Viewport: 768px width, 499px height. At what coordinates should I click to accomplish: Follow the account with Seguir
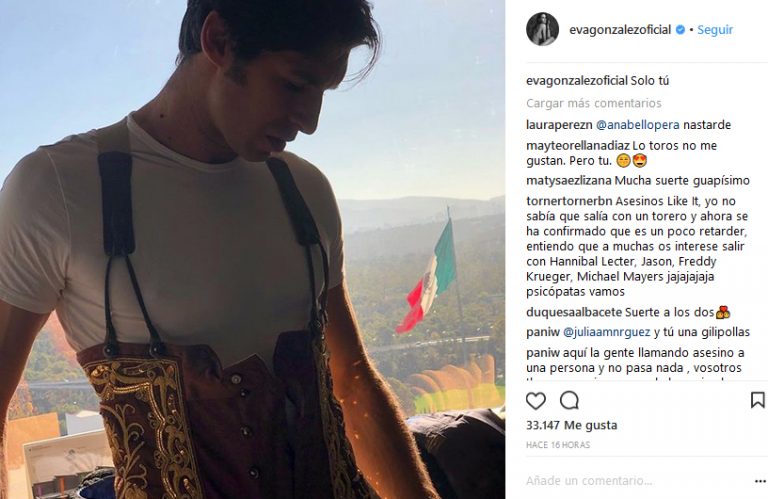pyautogui.click(x=715, y=30)
